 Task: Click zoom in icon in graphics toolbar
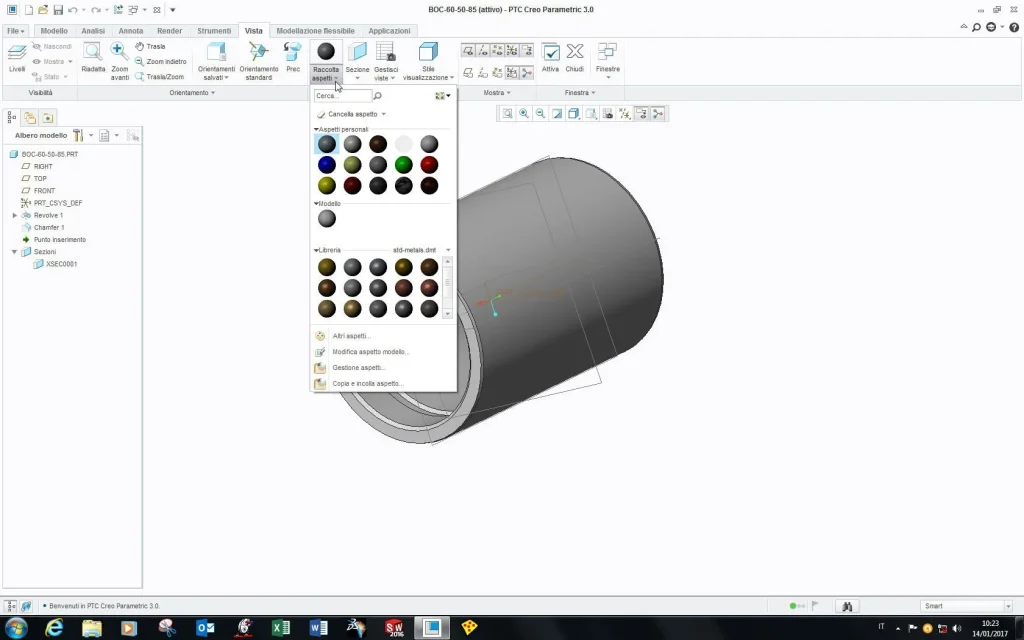[x=524, y=114]
